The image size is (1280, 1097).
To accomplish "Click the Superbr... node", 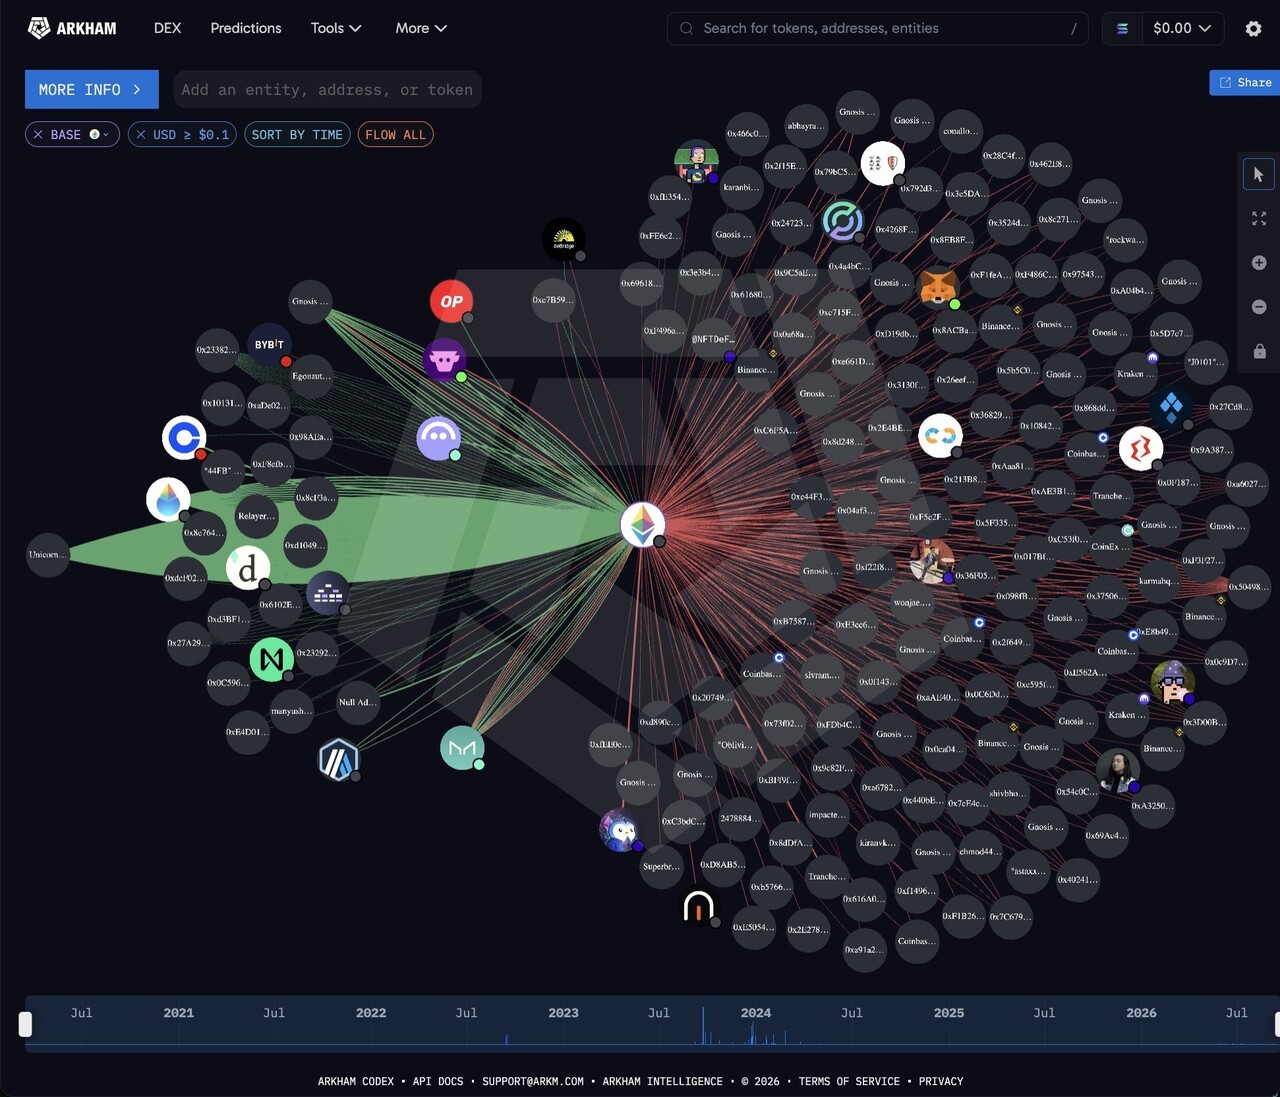I will pyautogui.click(x=662, y=867).
